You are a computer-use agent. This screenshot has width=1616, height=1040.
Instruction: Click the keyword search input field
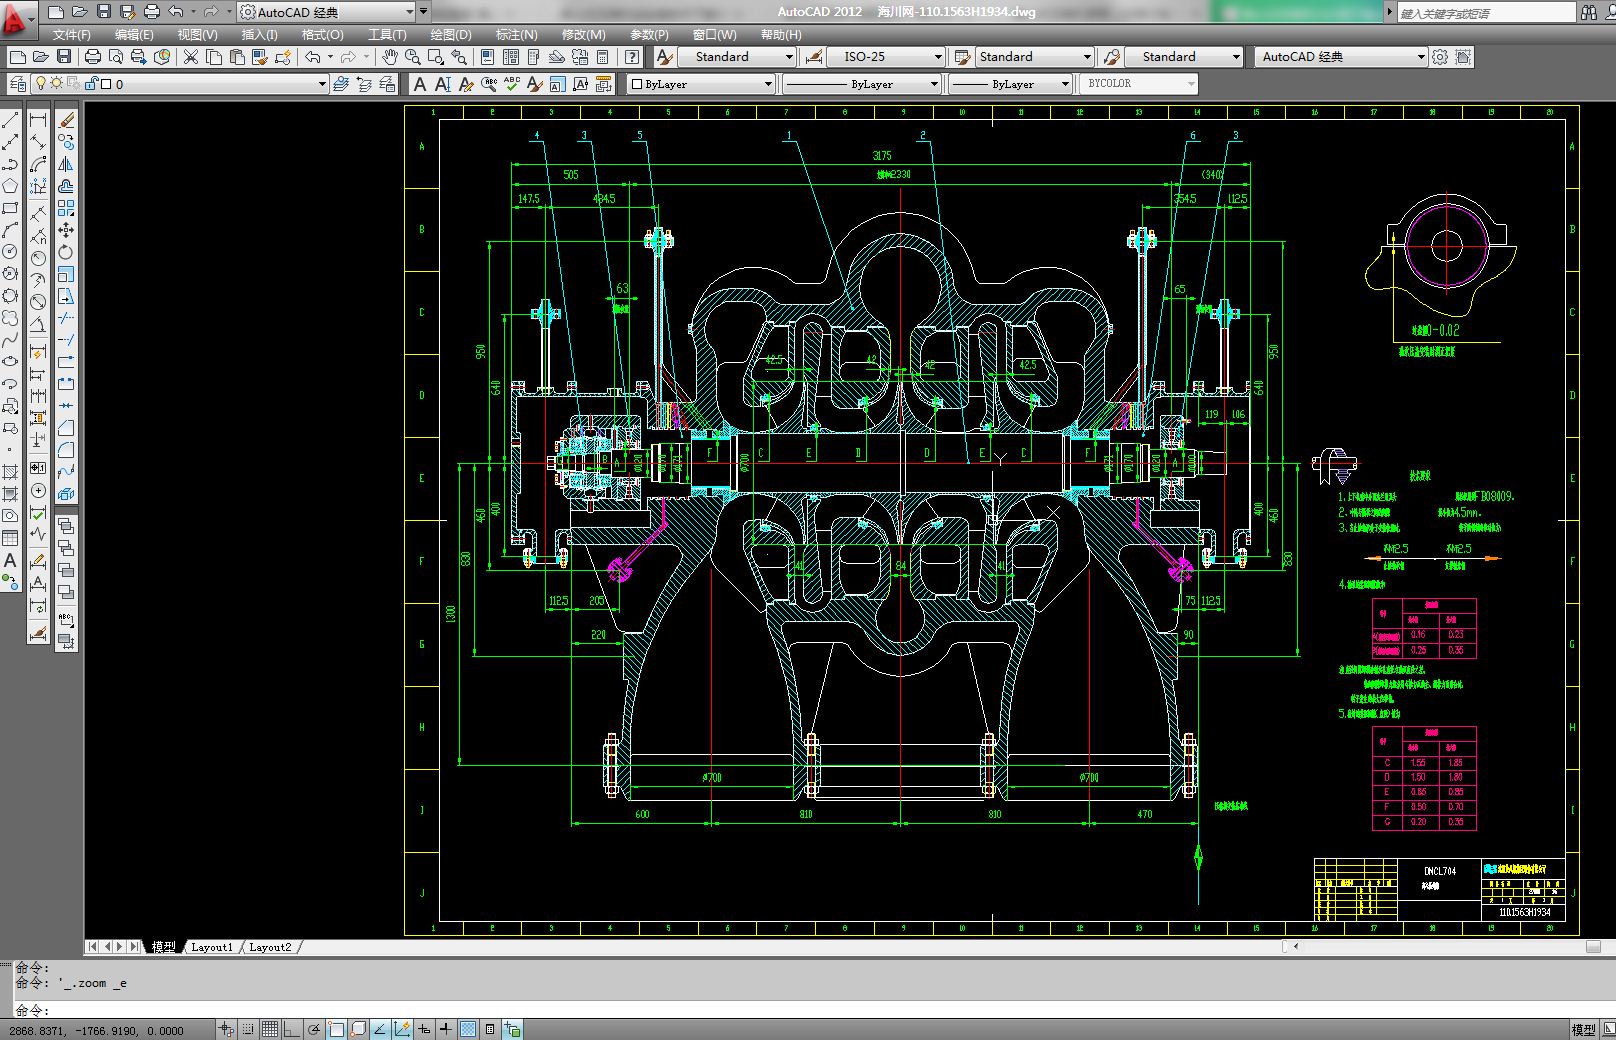1485,13
